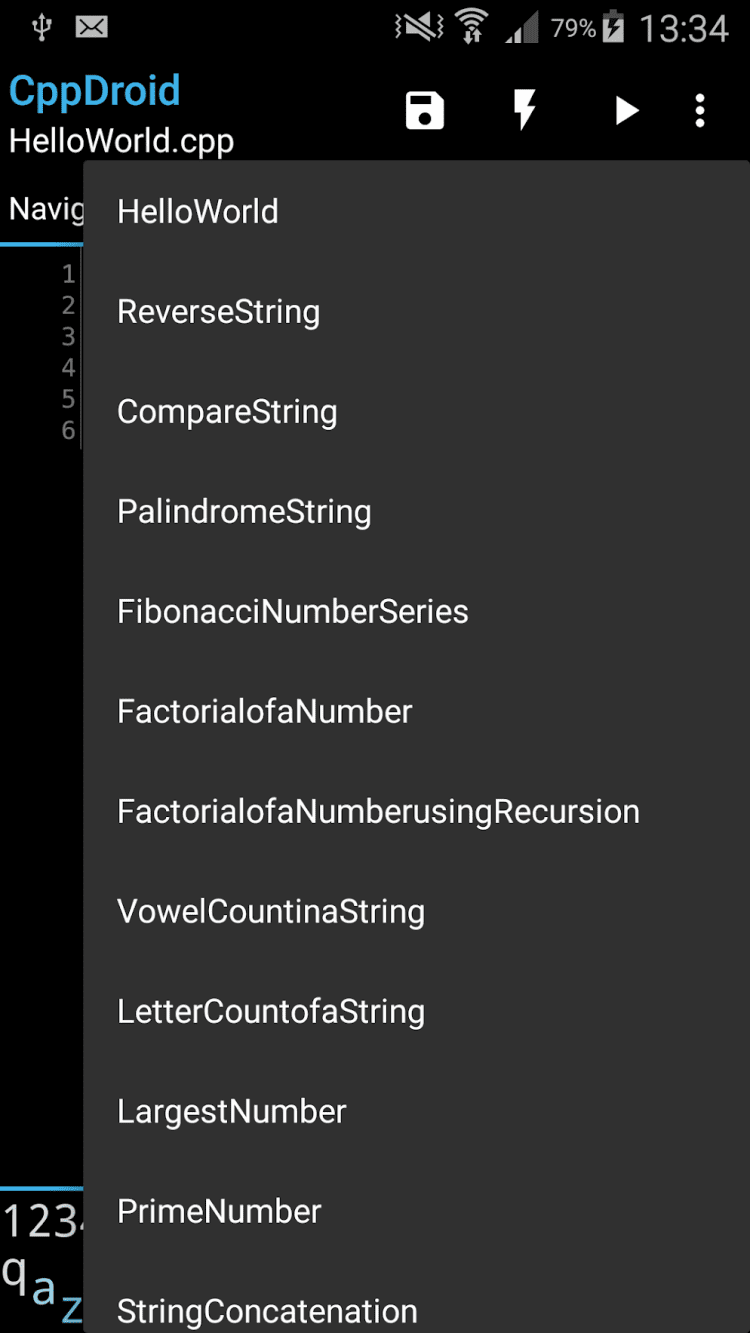750x1333 pixels.
Task: Select HelloWorld from the examples list
Action: pyautogui.click(x=198, y=212)
